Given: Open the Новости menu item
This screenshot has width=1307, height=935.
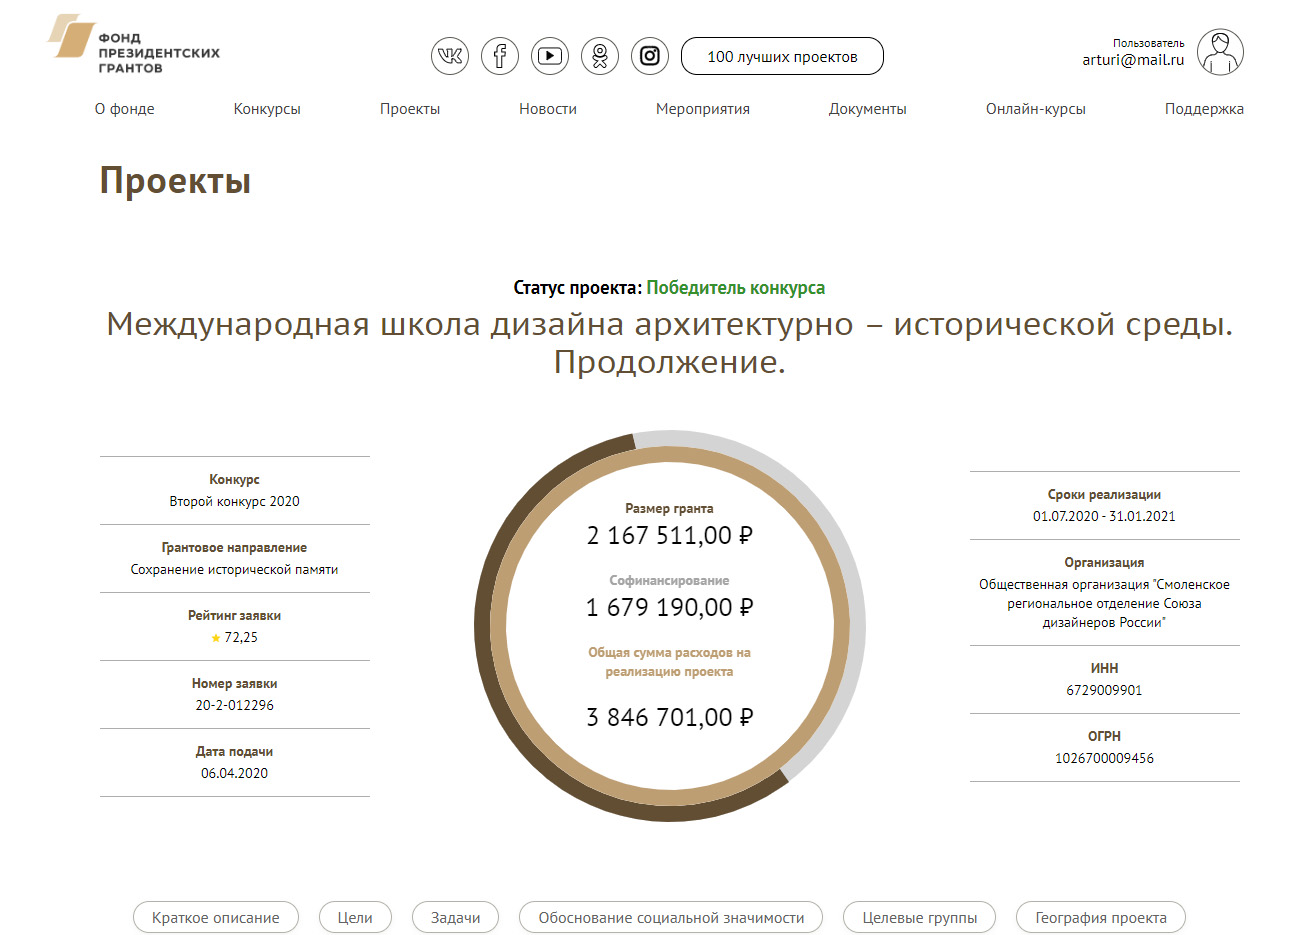Looking at the screenshot, I should 548,109.
